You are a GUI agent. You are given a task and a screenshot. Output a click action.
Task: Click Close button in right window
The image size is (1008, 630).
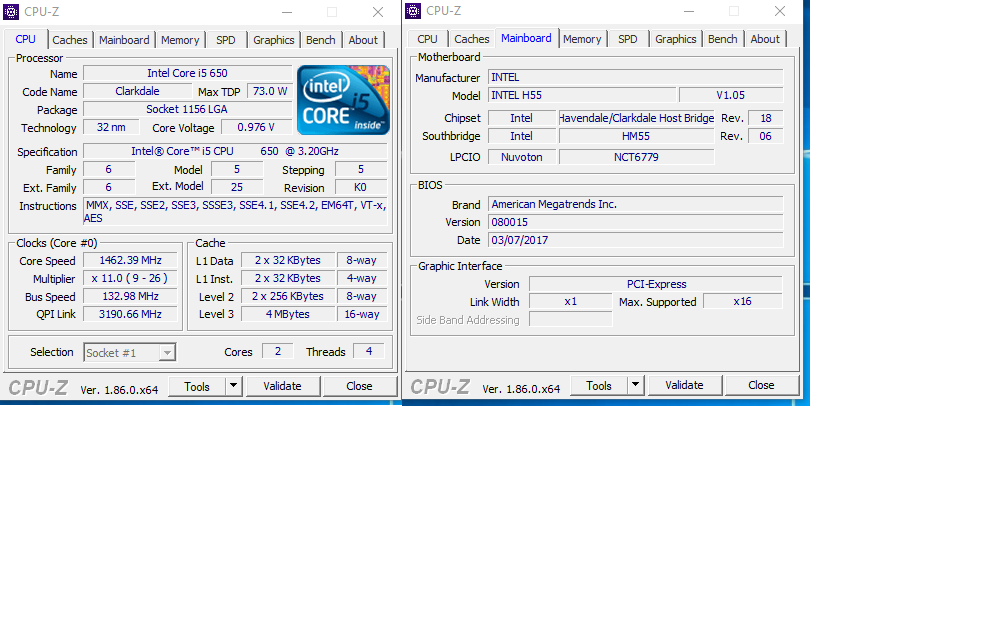pyautogui.click(x=761, y=385)
